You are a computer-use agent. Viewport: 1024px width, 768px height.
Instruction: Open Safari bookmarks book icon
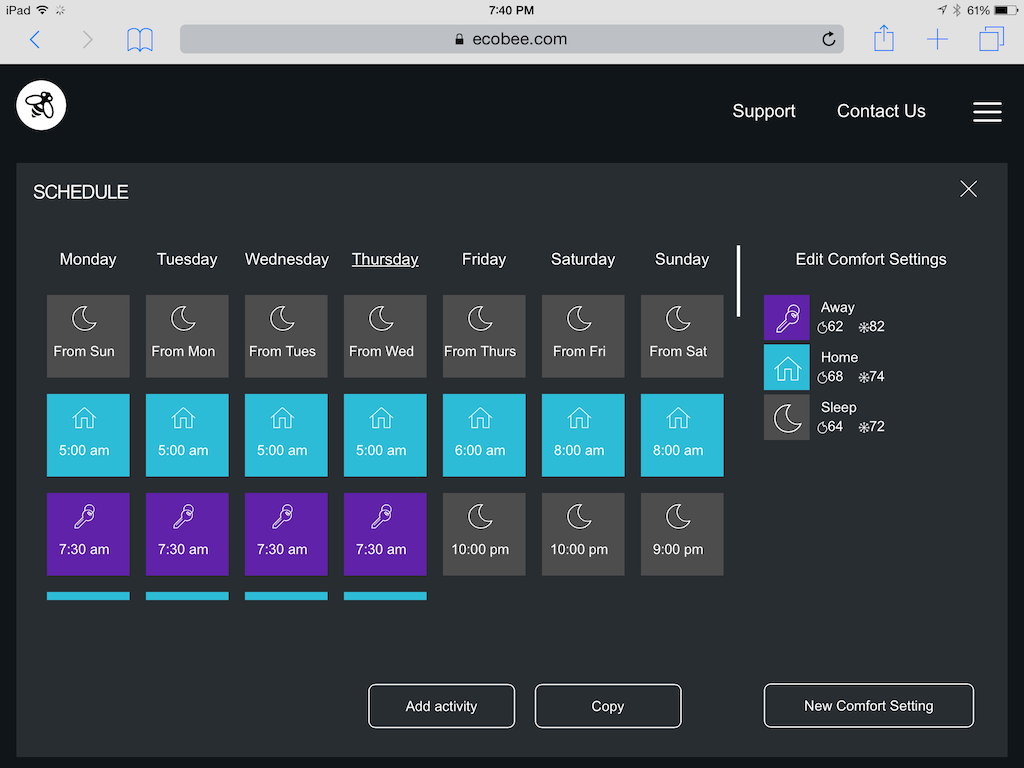(x=140, y=40)
